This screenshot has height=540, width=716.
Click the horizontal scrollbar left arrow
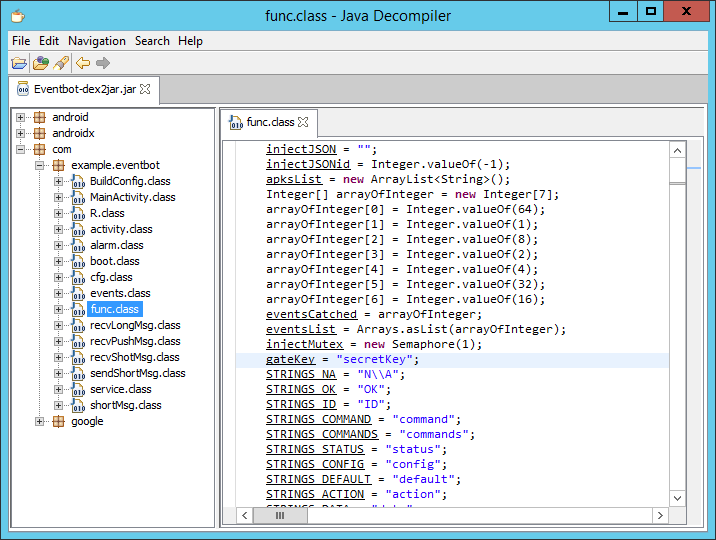click(245, 516)
